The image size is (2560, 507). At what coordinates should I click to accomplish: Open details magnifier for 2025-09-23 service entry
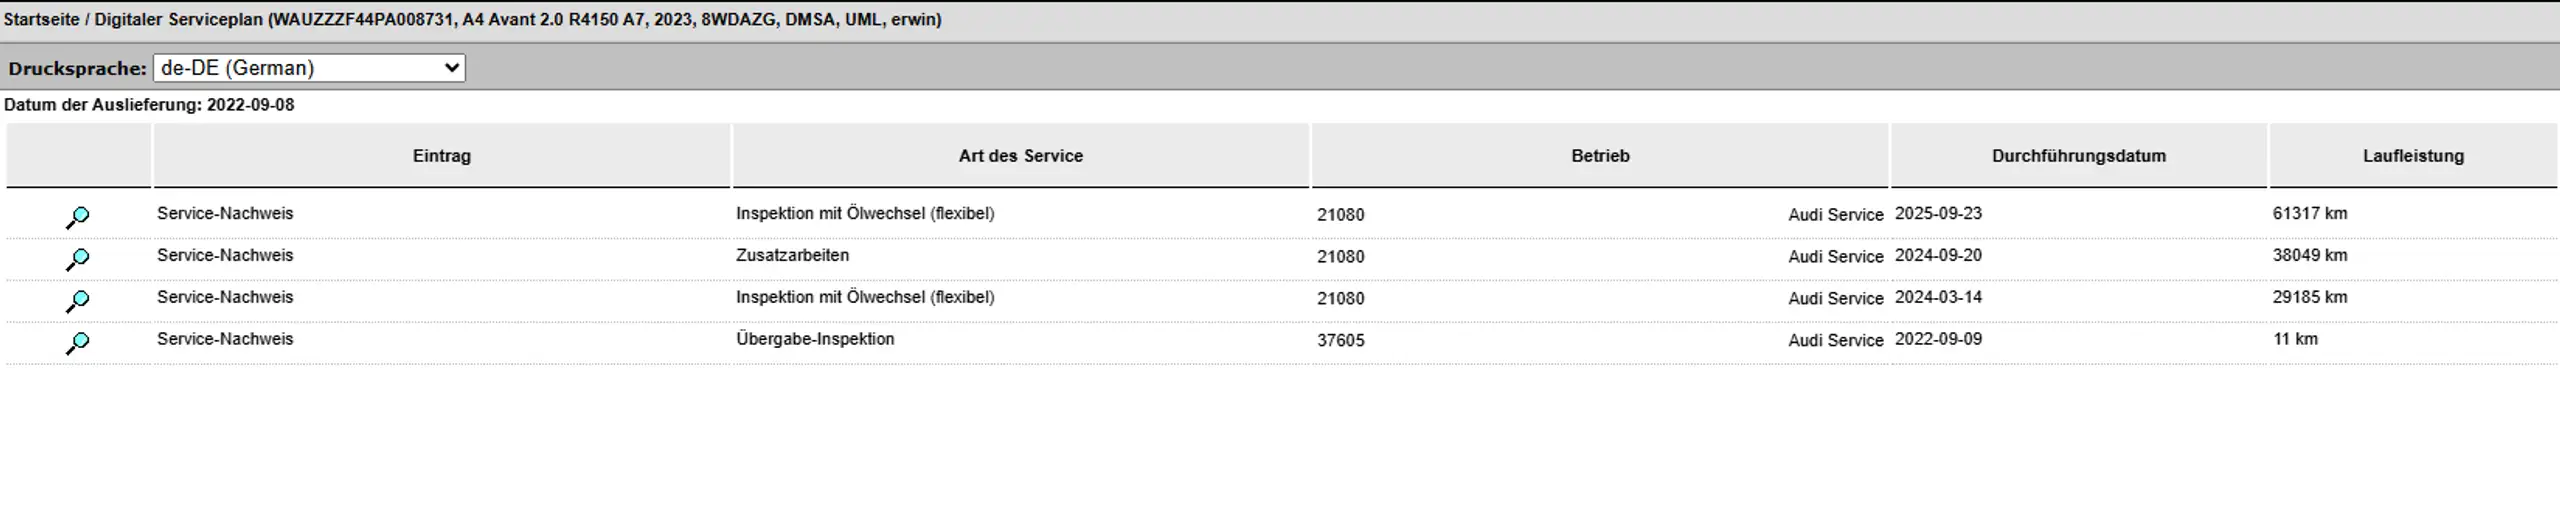point(77,217)
